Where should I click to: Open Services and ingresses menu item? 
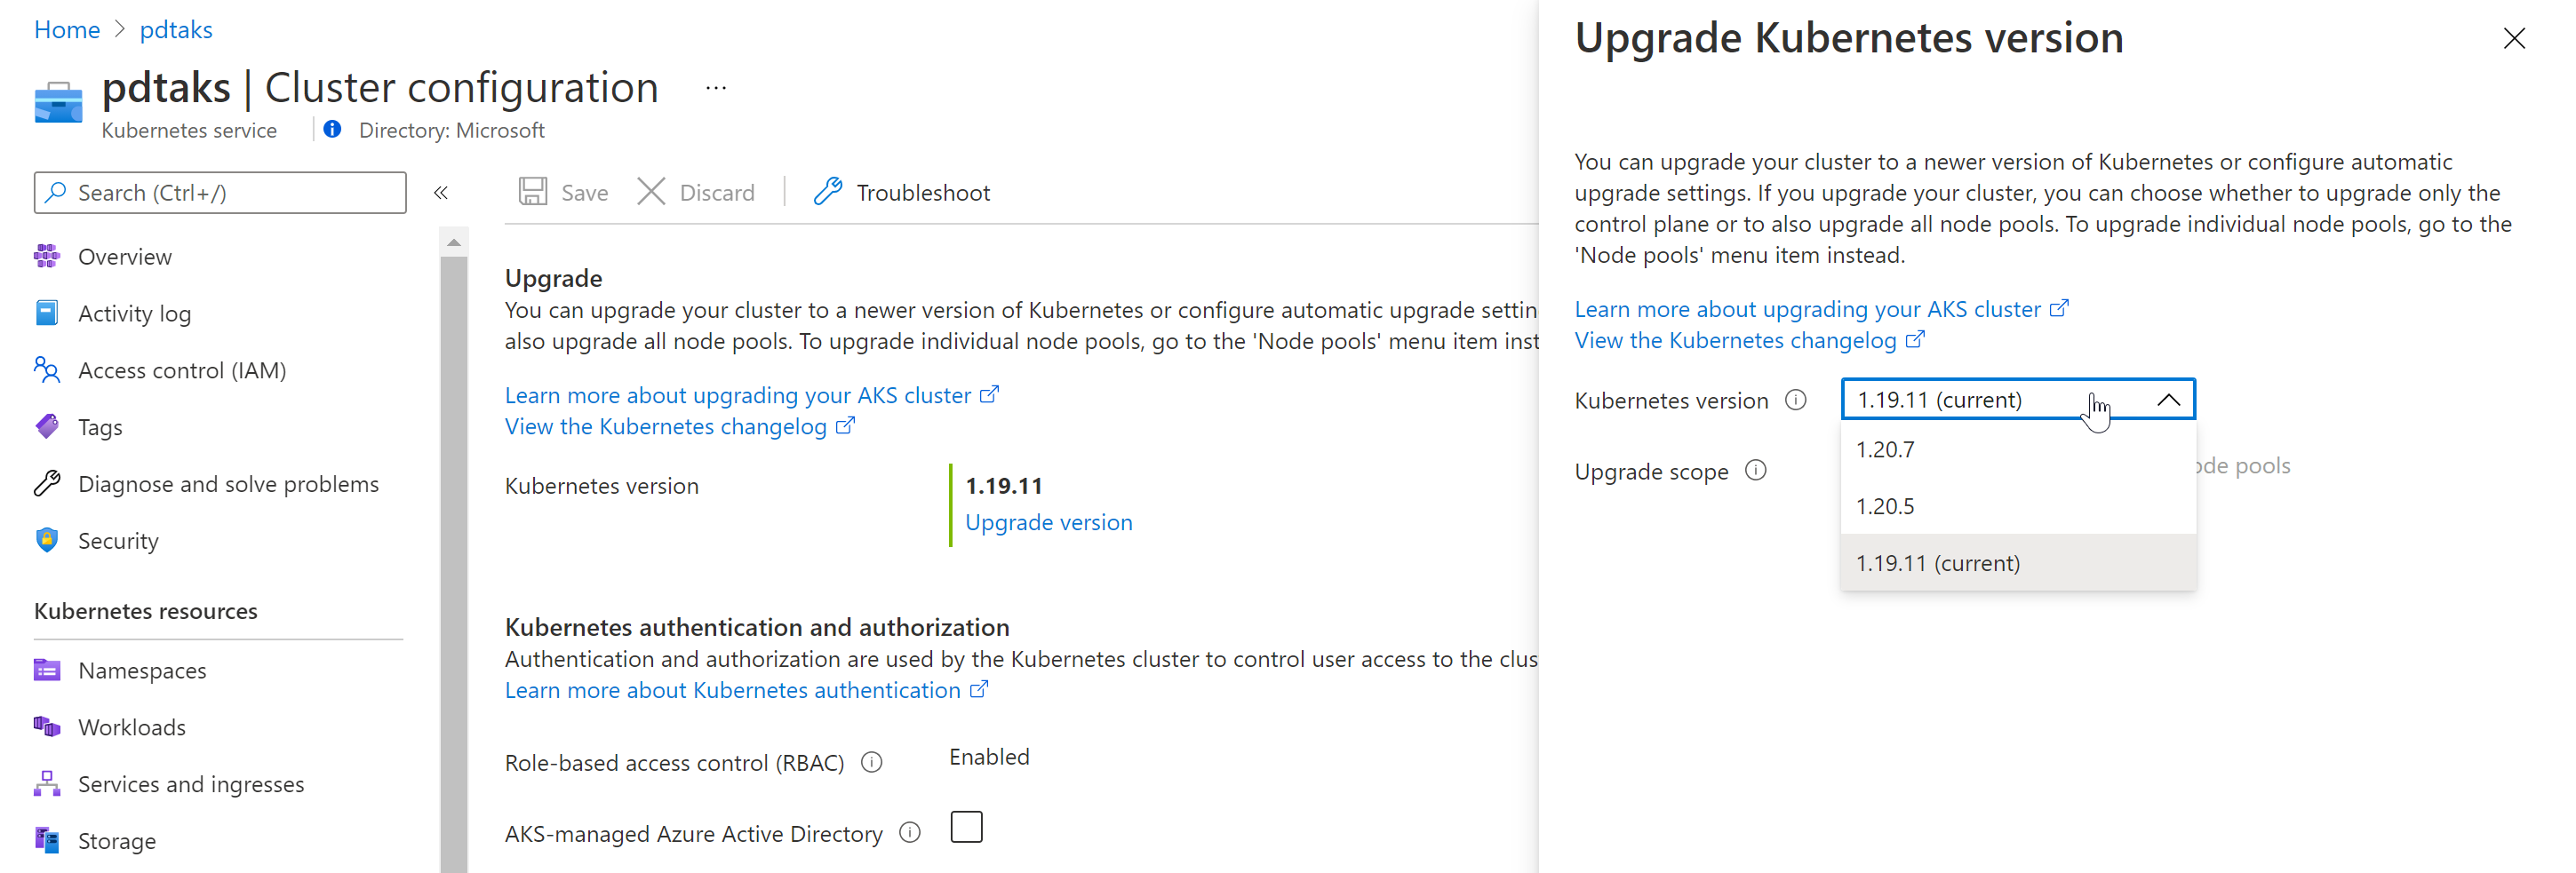[191, 784]
